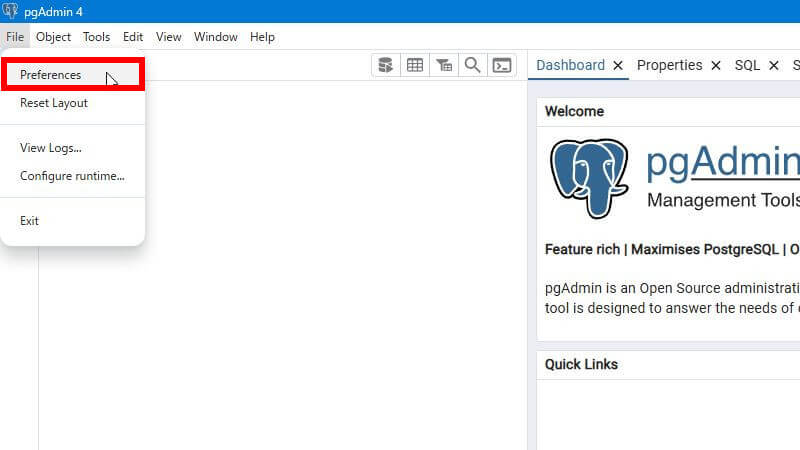Open the Object menu

53,37
